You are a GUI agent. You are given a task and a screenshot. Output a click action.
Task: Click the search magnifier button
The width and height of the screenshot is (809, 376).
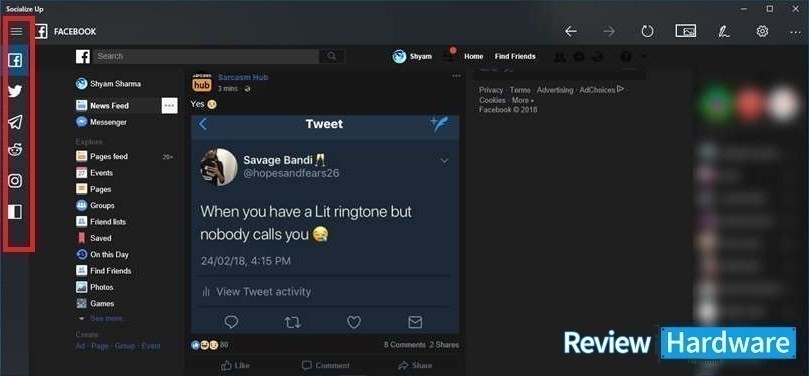point(332,56)
